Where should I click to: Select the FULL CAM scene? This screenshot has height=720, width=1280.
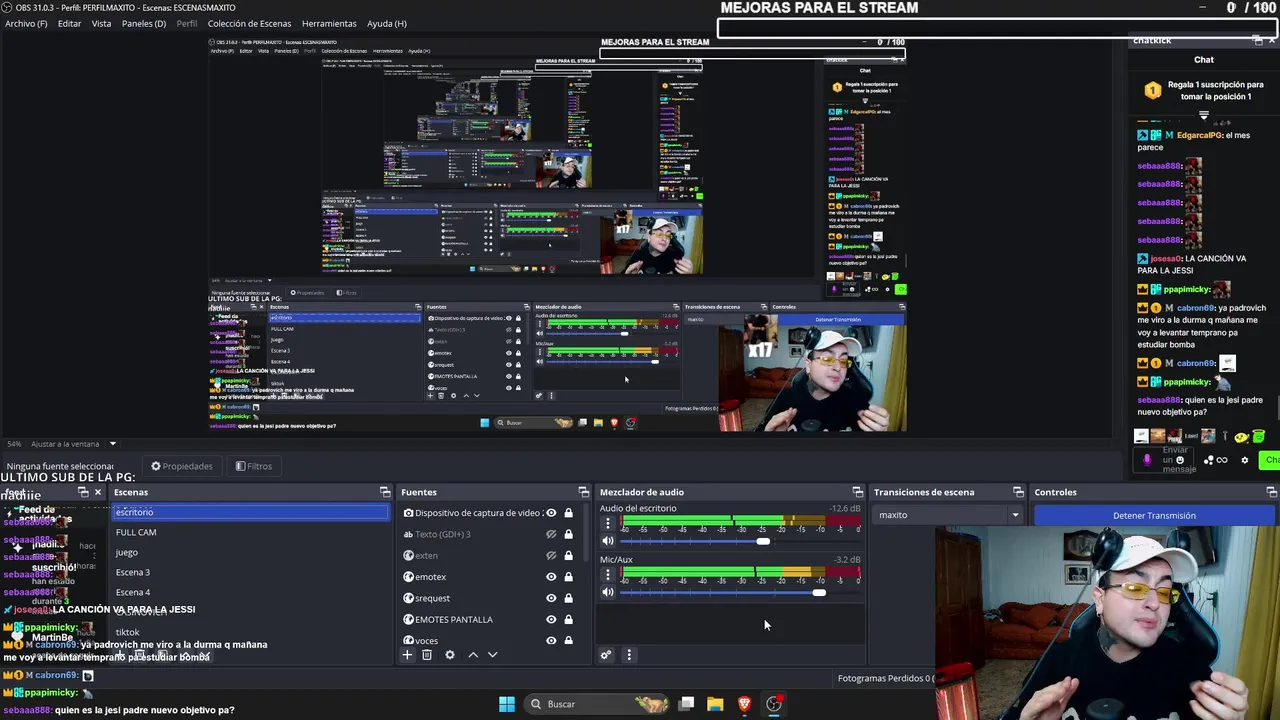[250, 532]
